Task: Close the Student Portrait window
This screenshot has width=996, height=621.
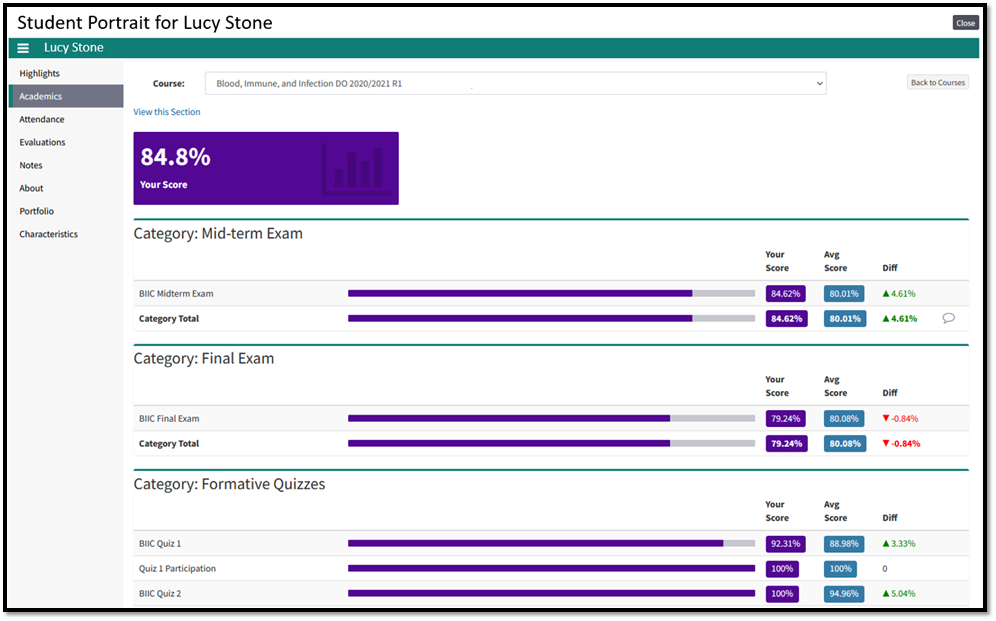Action: click(965, 23)
